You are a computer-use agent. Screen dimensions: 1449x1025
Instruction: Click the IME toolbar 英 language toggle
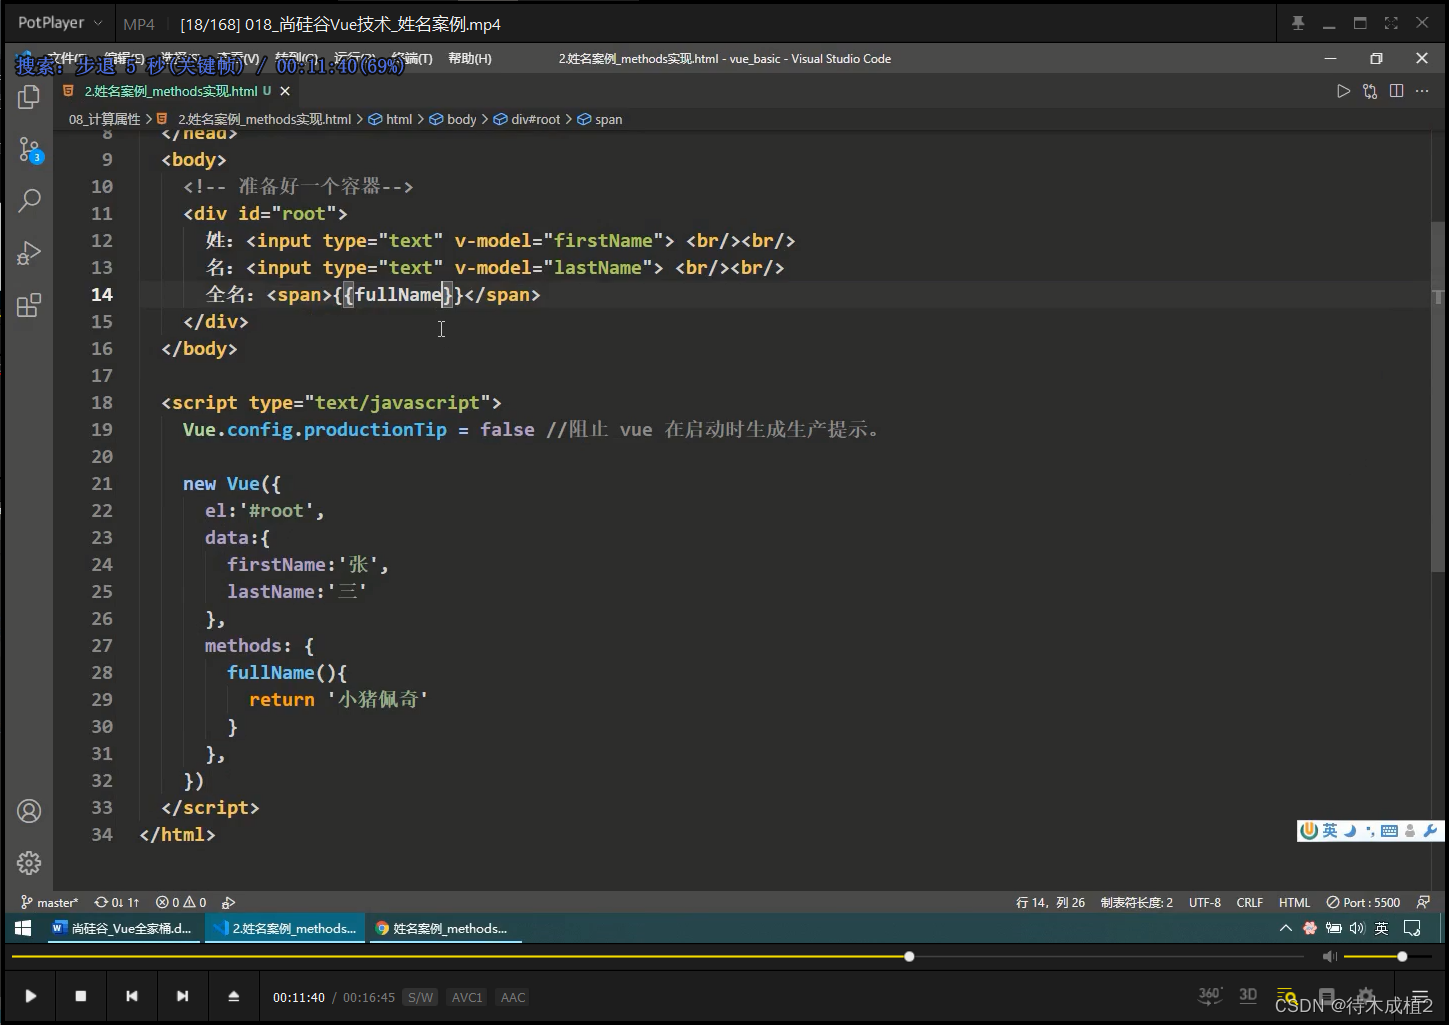coord(1329,830)
